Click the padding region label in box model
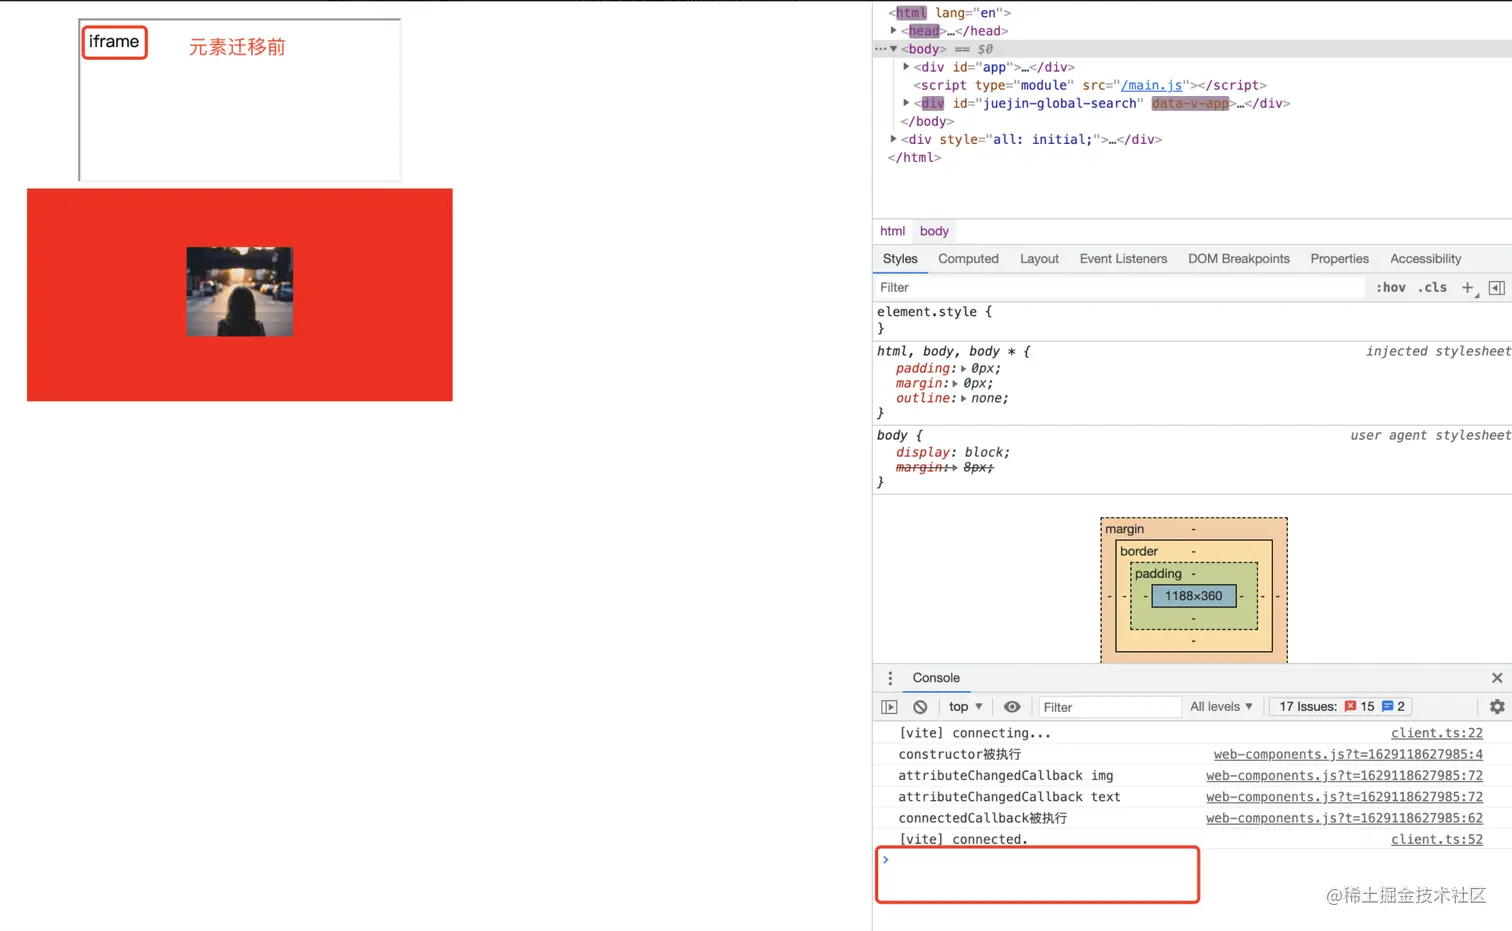 pos(1158,574)
